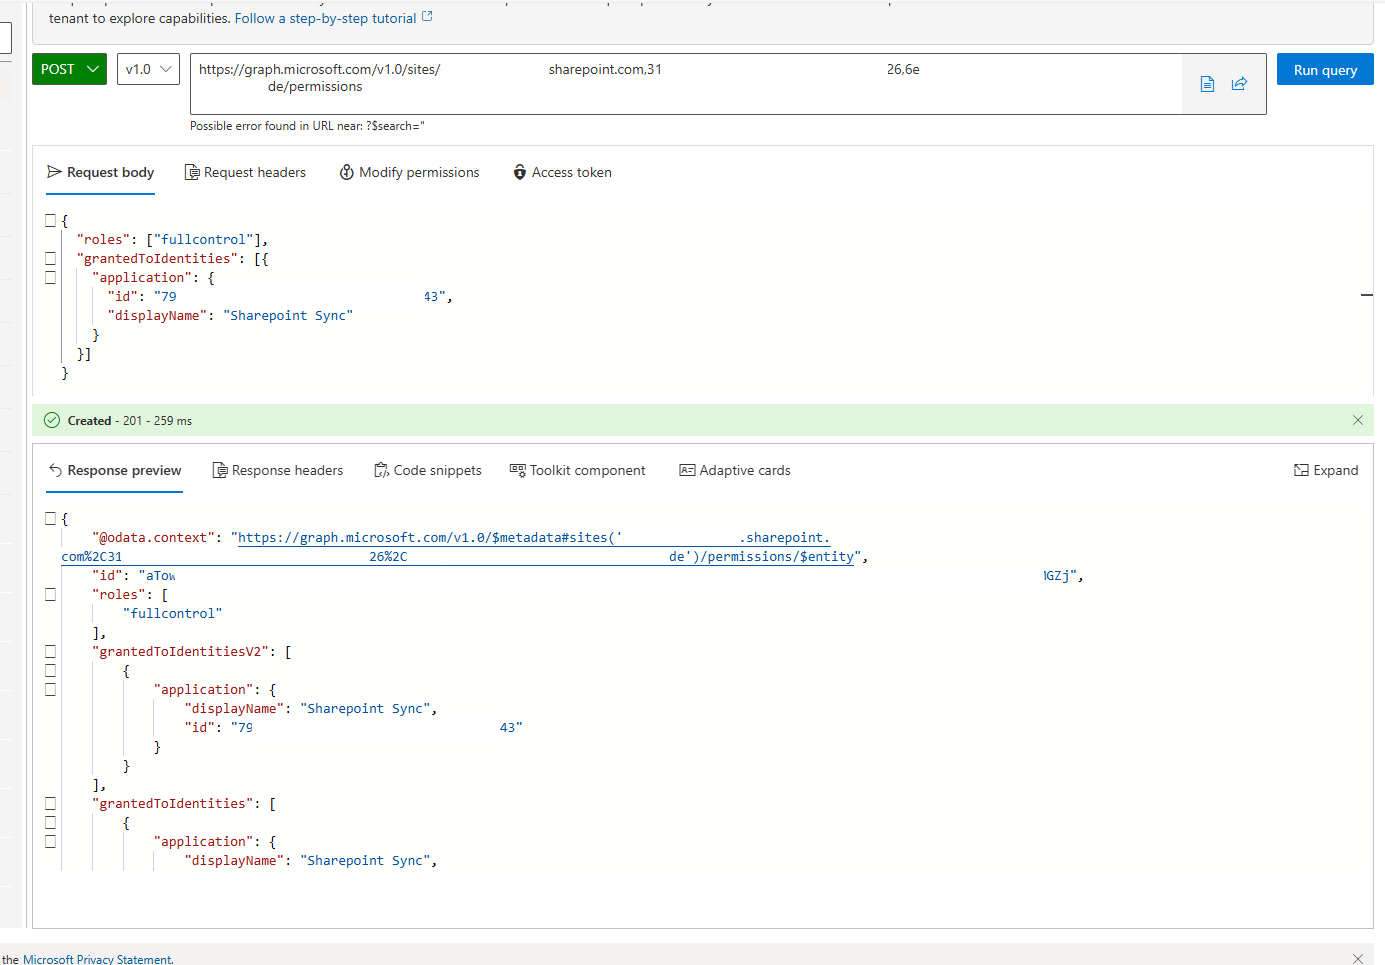
Task: Collapse the grantedToIdentitiesV2 application object
Action: tap(50, 689)
